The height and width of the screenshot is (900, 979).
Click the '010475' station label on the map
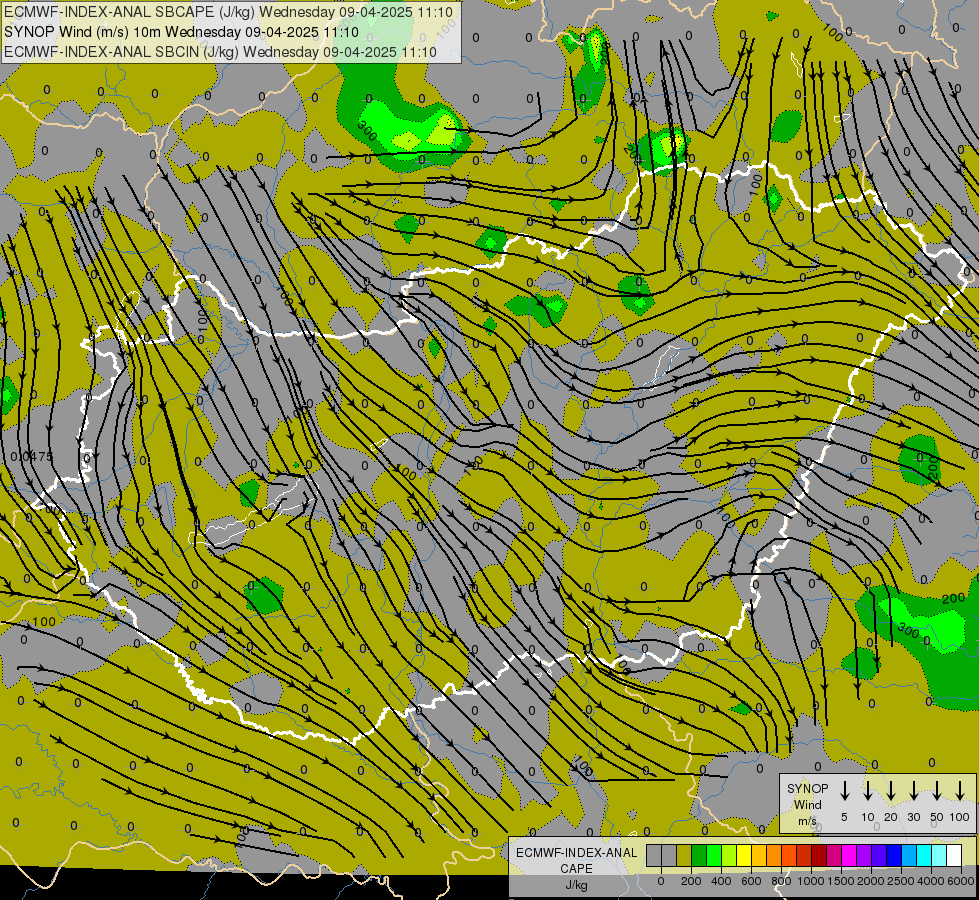(x=32, y=457)
